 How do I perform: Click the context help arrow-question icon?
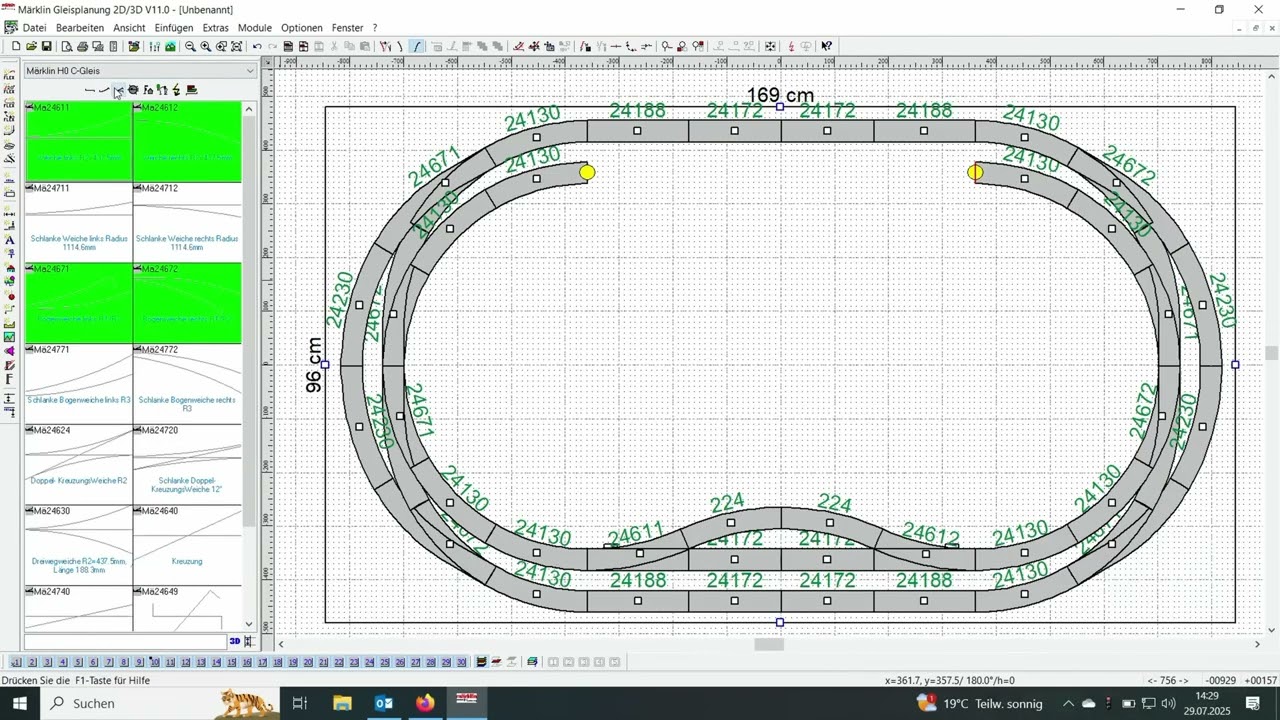click(826, 46)
